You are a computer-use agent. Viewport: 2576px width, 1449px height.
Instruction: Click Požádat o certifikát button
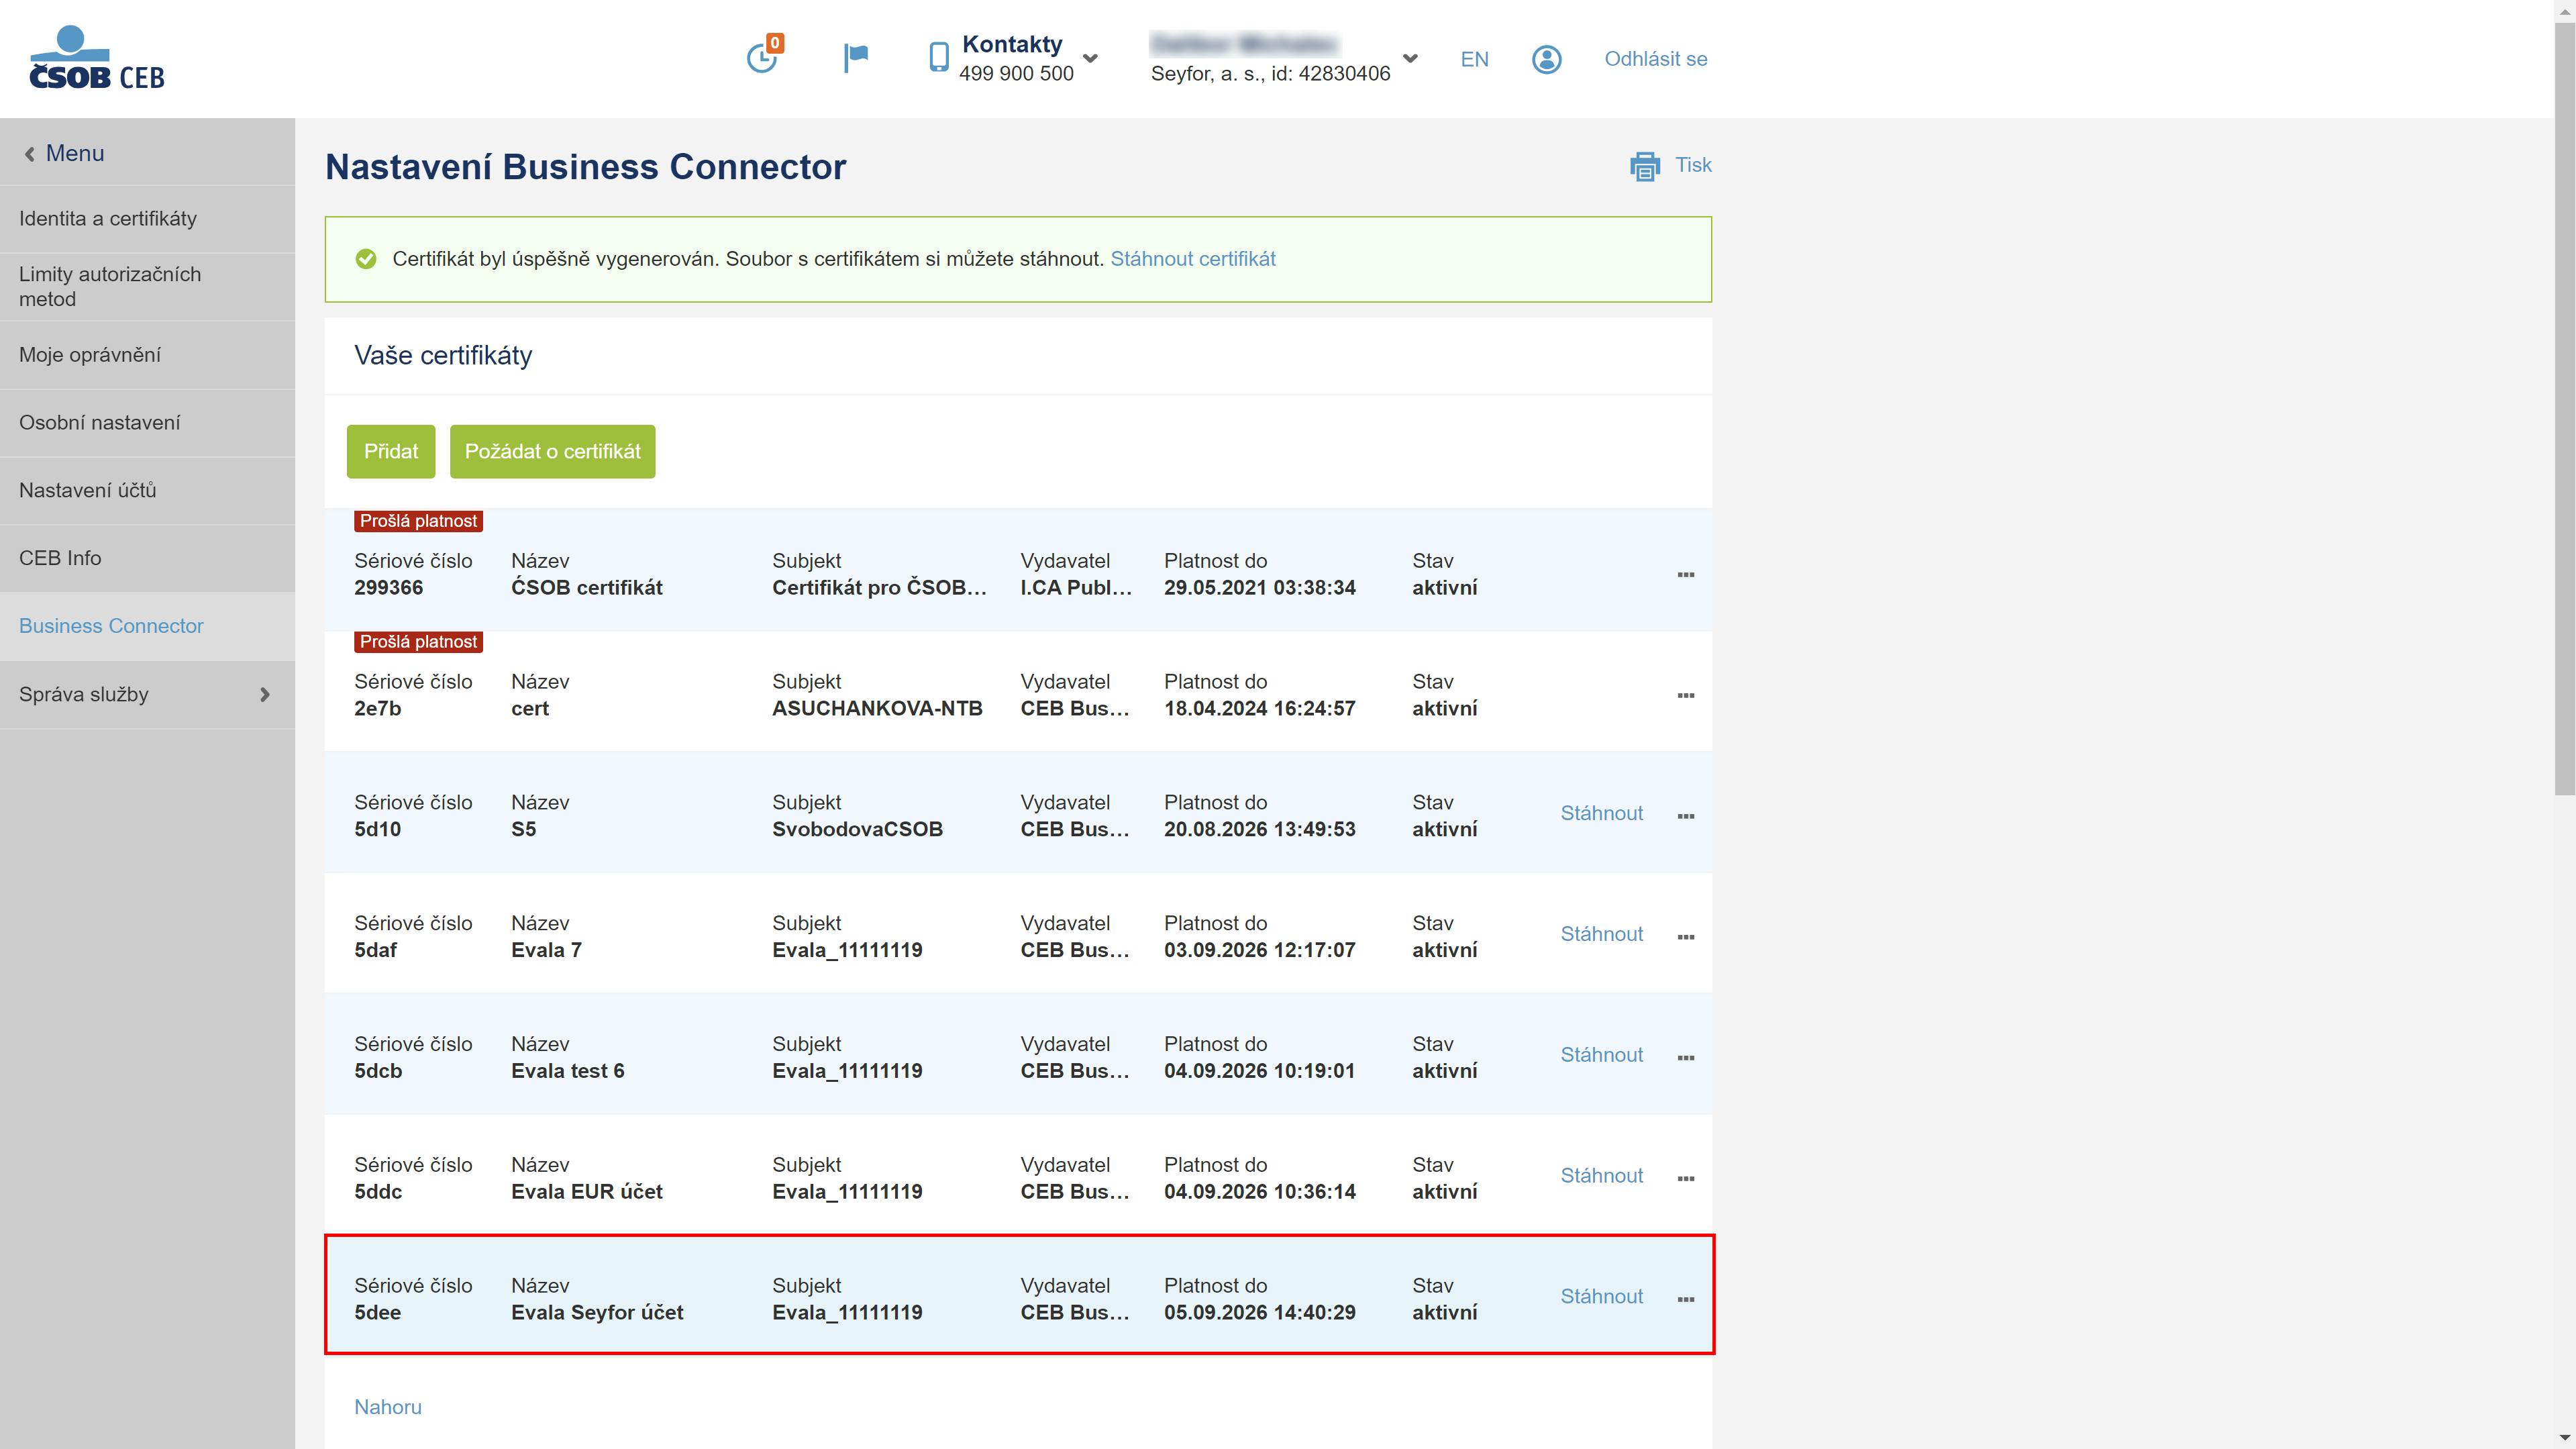[552, 452]
